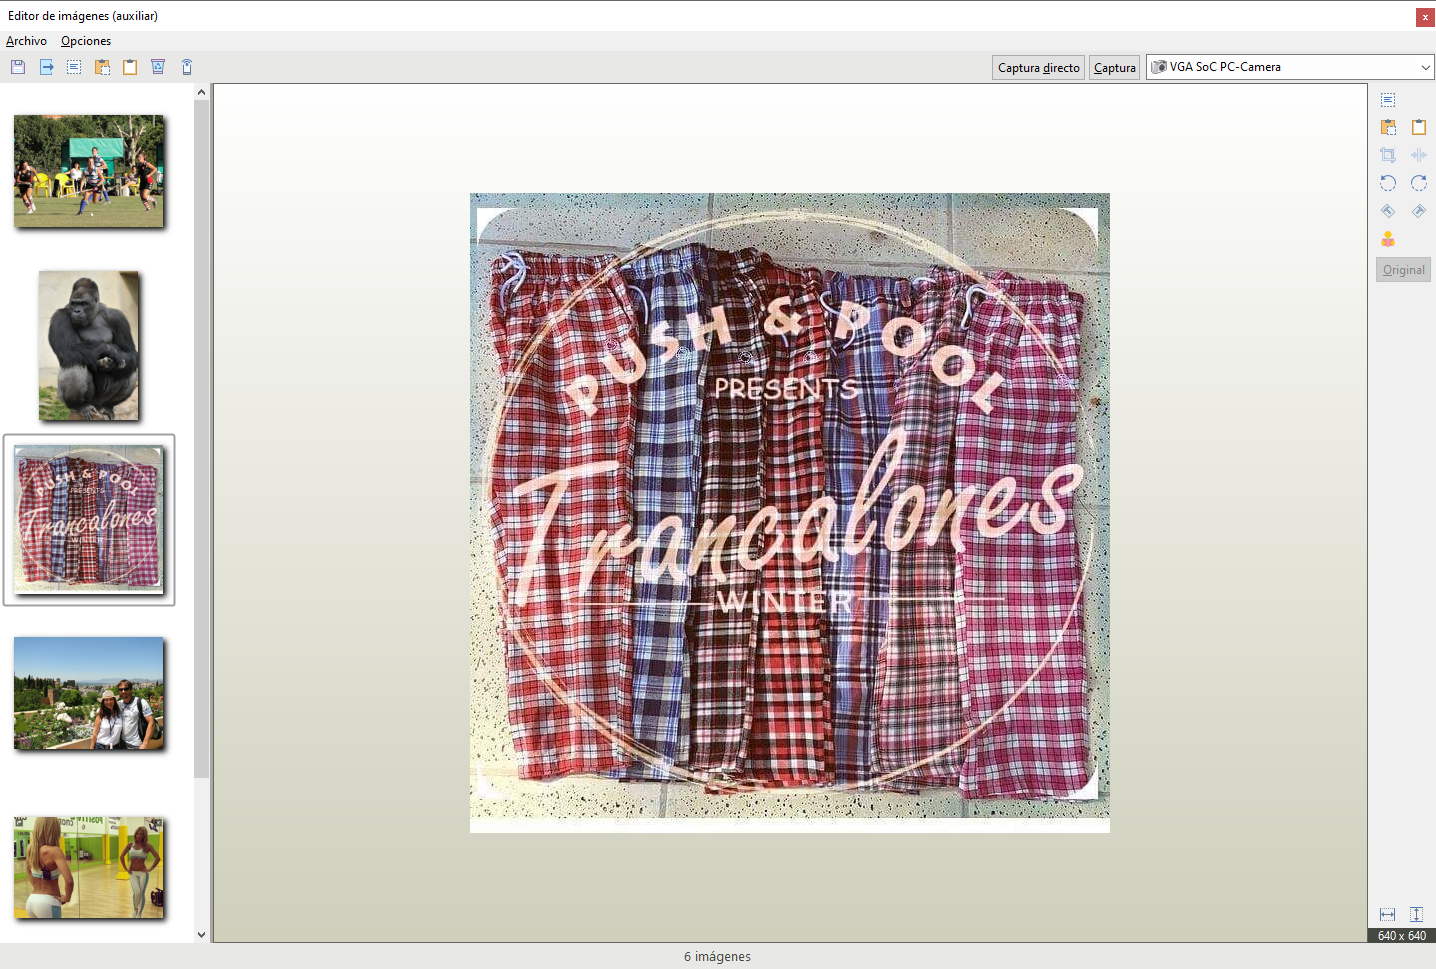
Task: Click the mirror/flip compress arrows icon
Action: pos(1418,155)
